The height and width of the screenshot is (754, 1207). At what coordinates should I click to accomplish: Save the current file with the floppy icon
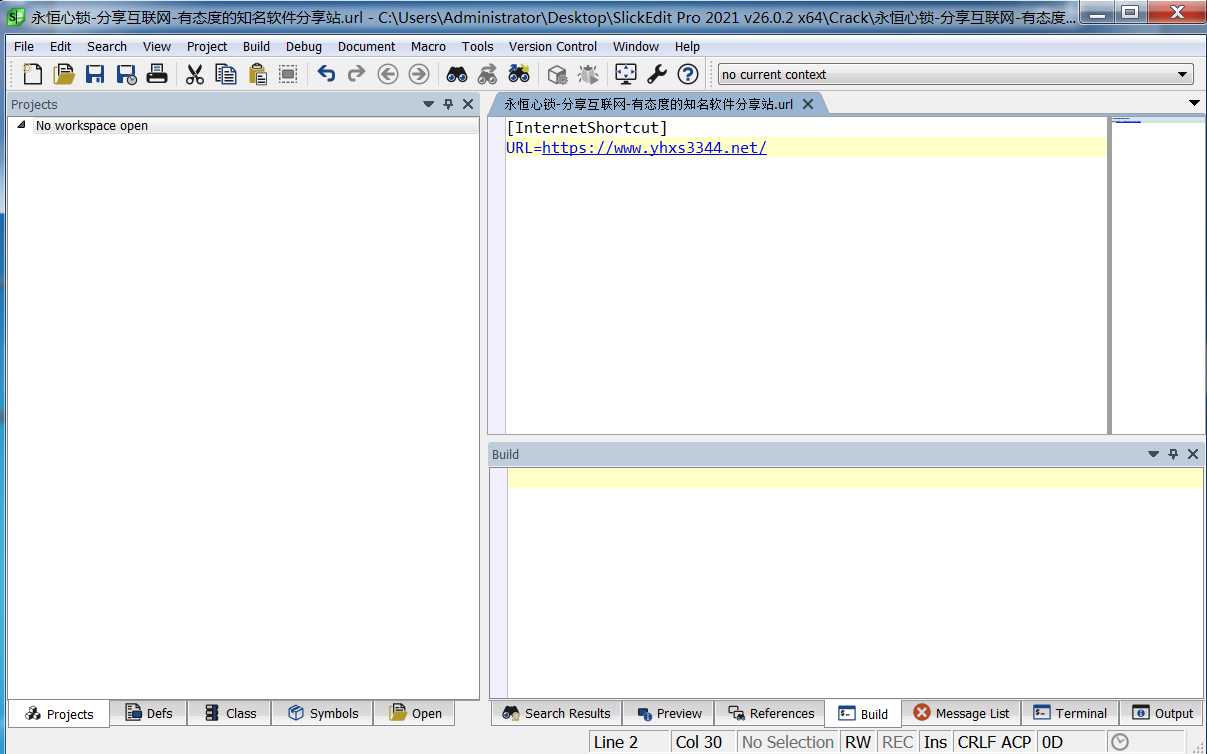pyautogui.click(x=95, y=74)
